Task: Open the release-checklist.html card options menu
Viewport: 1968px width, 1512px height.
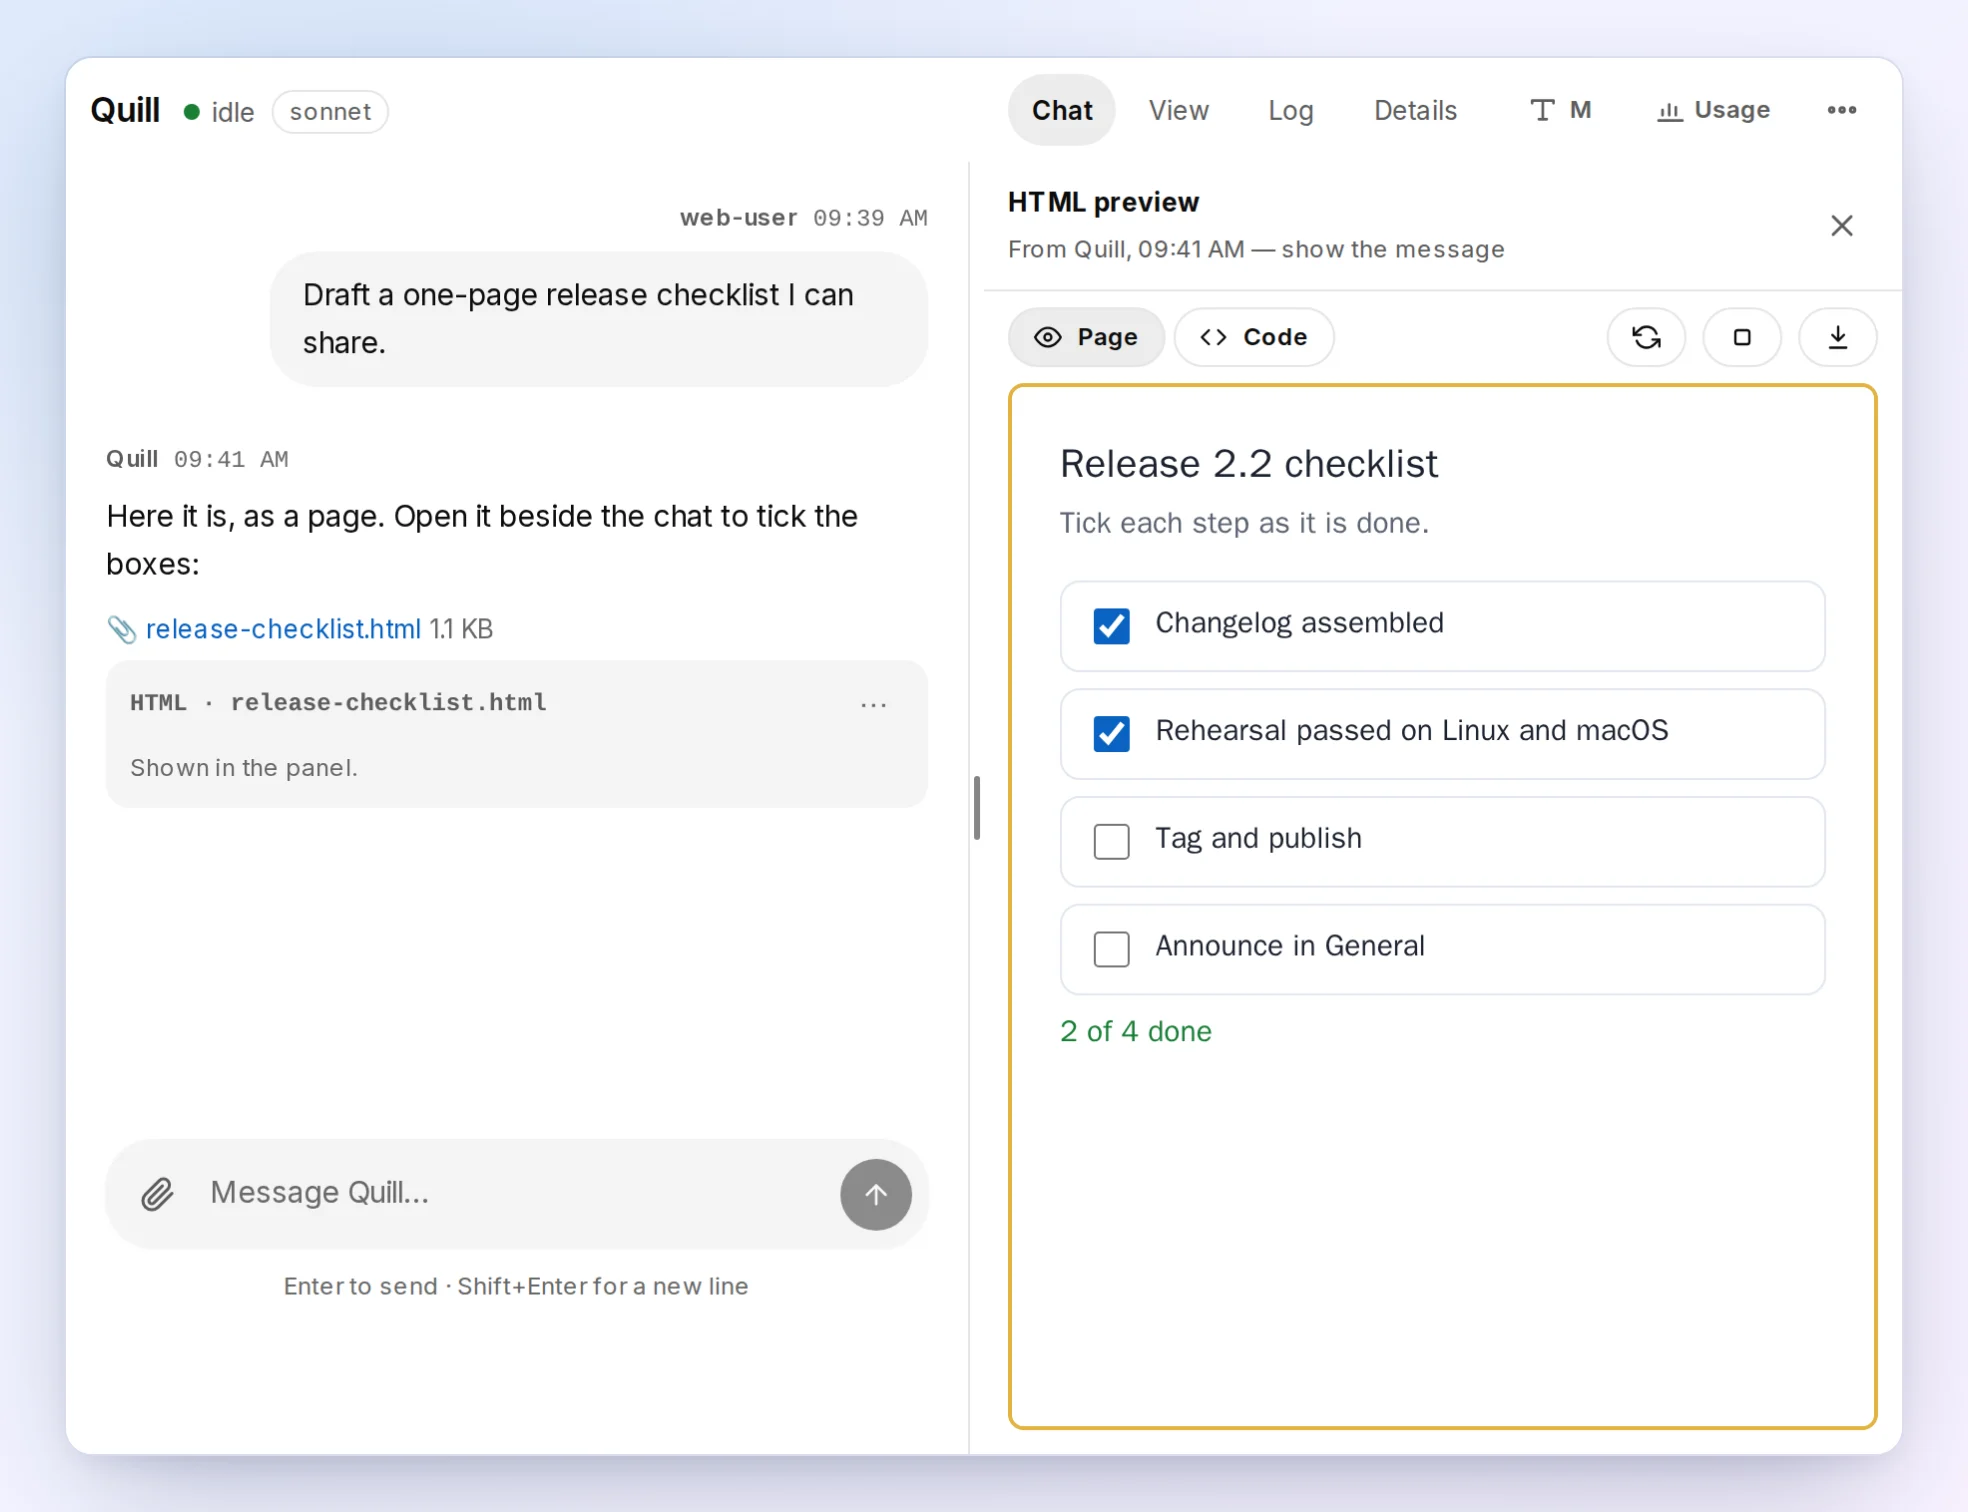Action: point(874,705)
